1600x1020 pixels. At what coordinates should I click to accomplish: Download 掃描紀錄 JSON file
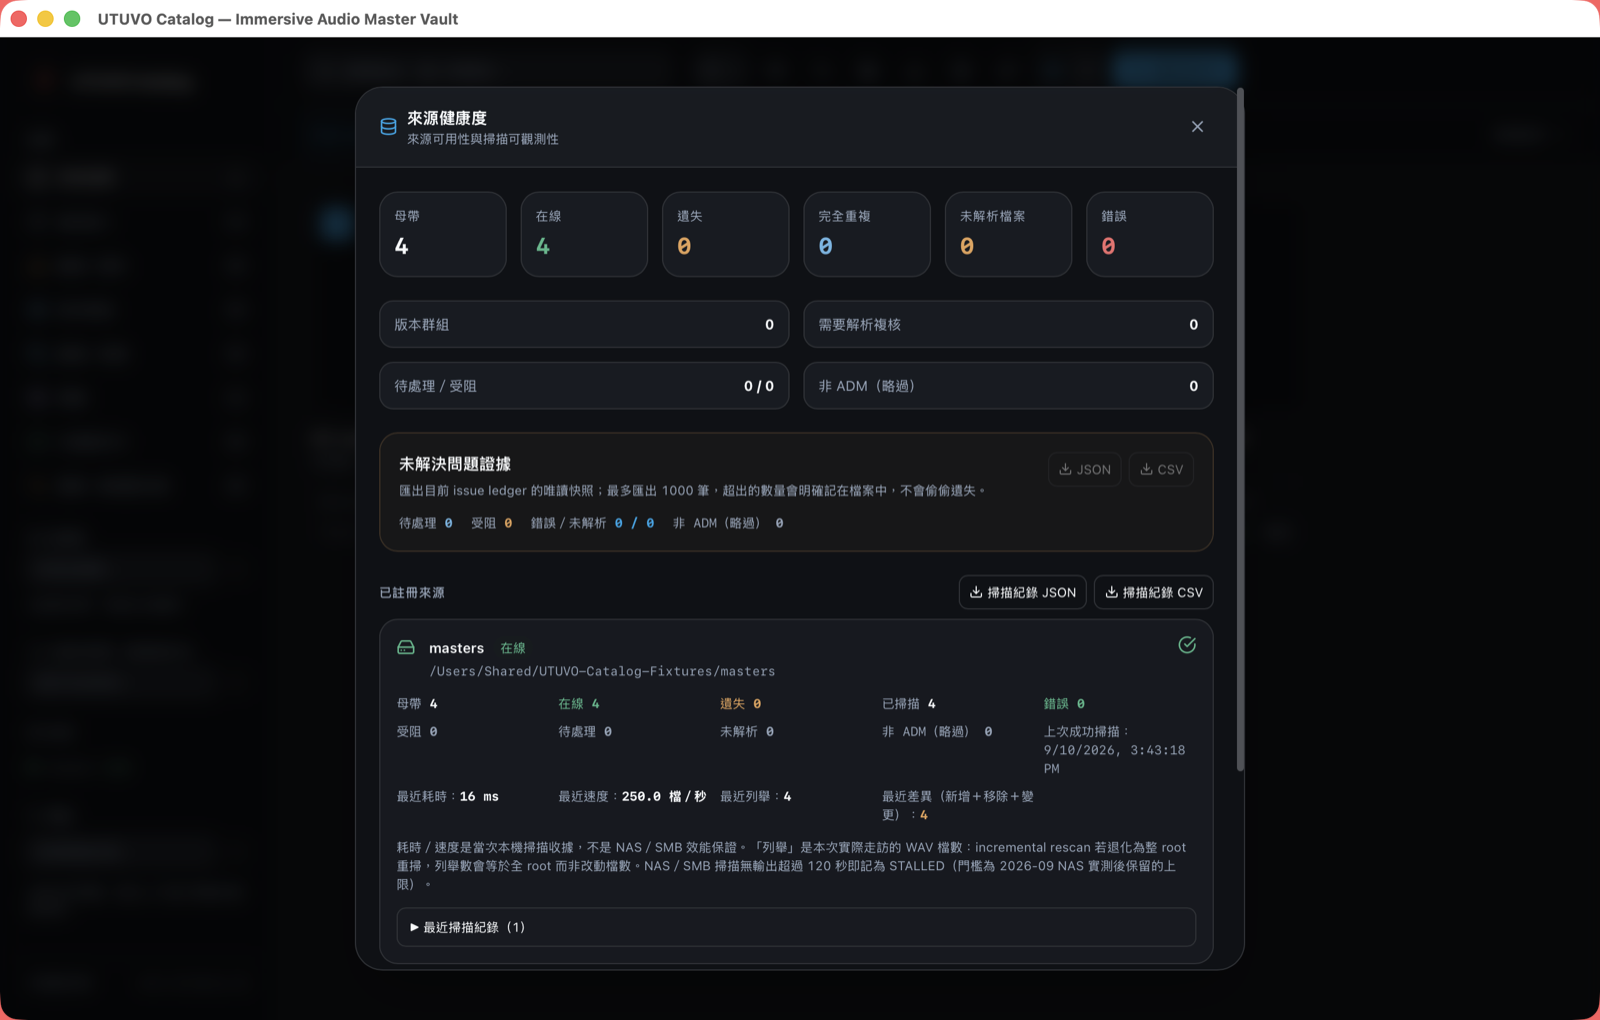pyautogui.click(x=1022, y=592)
